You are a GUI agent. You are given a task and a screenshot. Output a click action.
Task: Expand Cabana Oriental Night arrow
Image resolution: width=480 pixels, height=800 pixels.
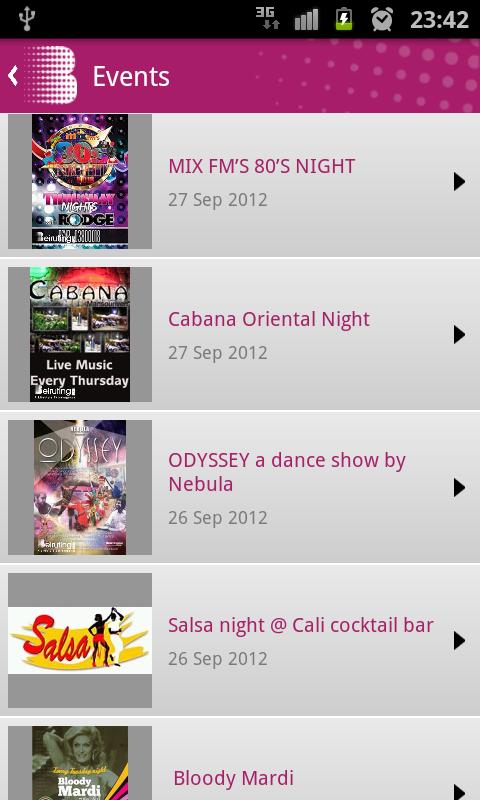click(459, 335)
